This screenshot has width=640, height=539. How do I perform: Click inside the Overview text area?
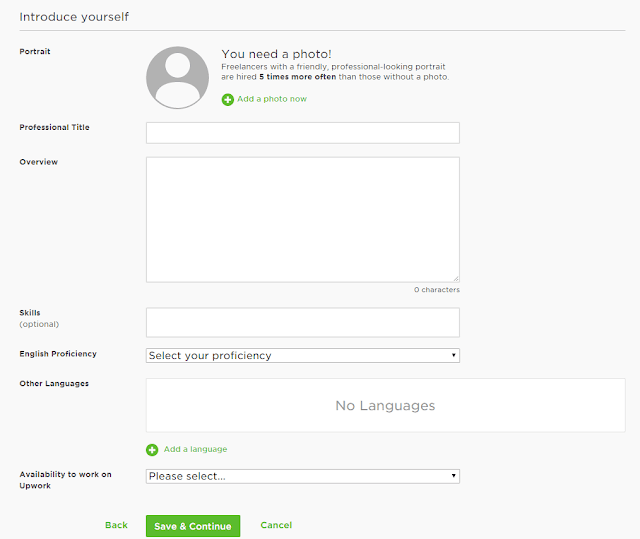click(302, 219)
